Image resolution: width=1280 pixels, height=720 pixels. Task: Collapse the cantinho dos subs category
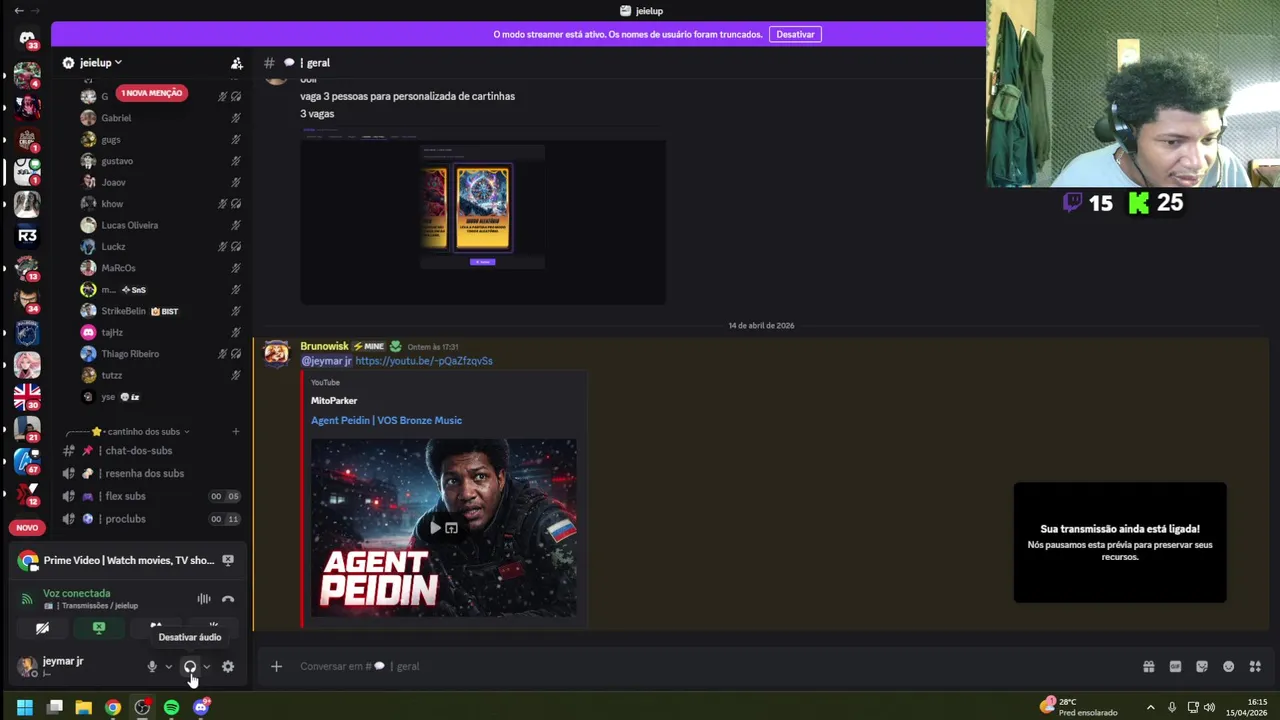128,432
